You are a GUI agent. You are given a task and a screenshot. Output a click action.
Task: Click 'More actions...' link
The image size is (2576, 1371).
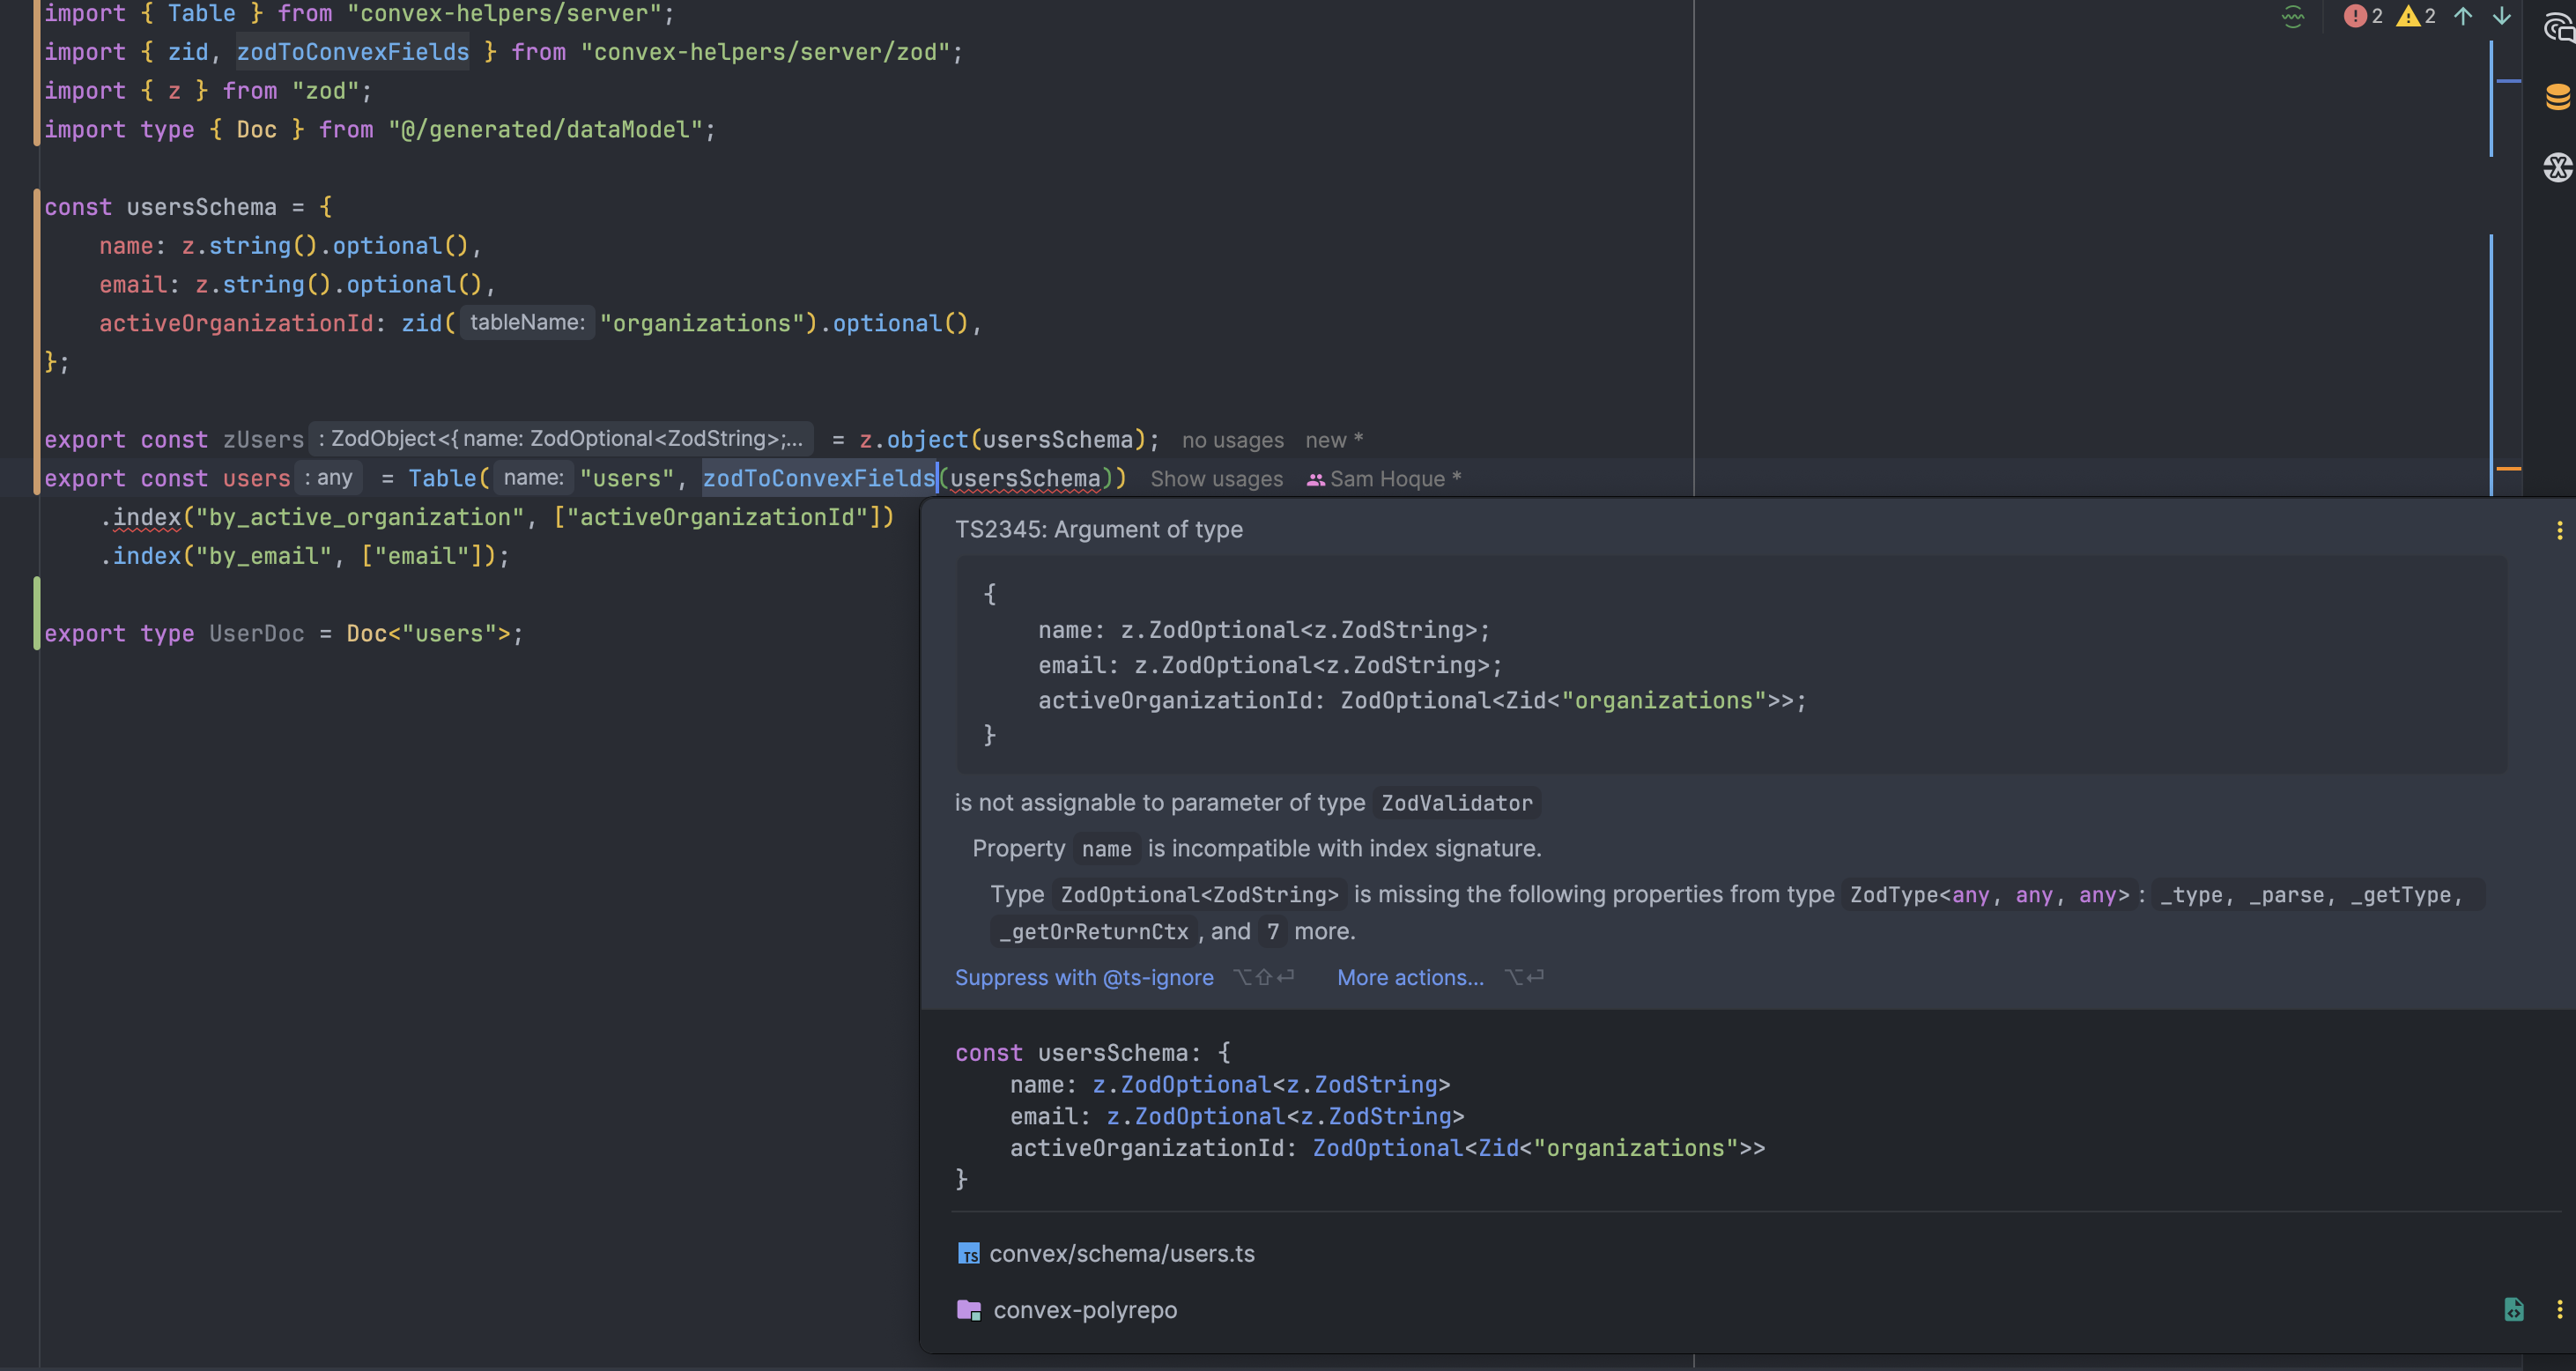[1410, 978]
